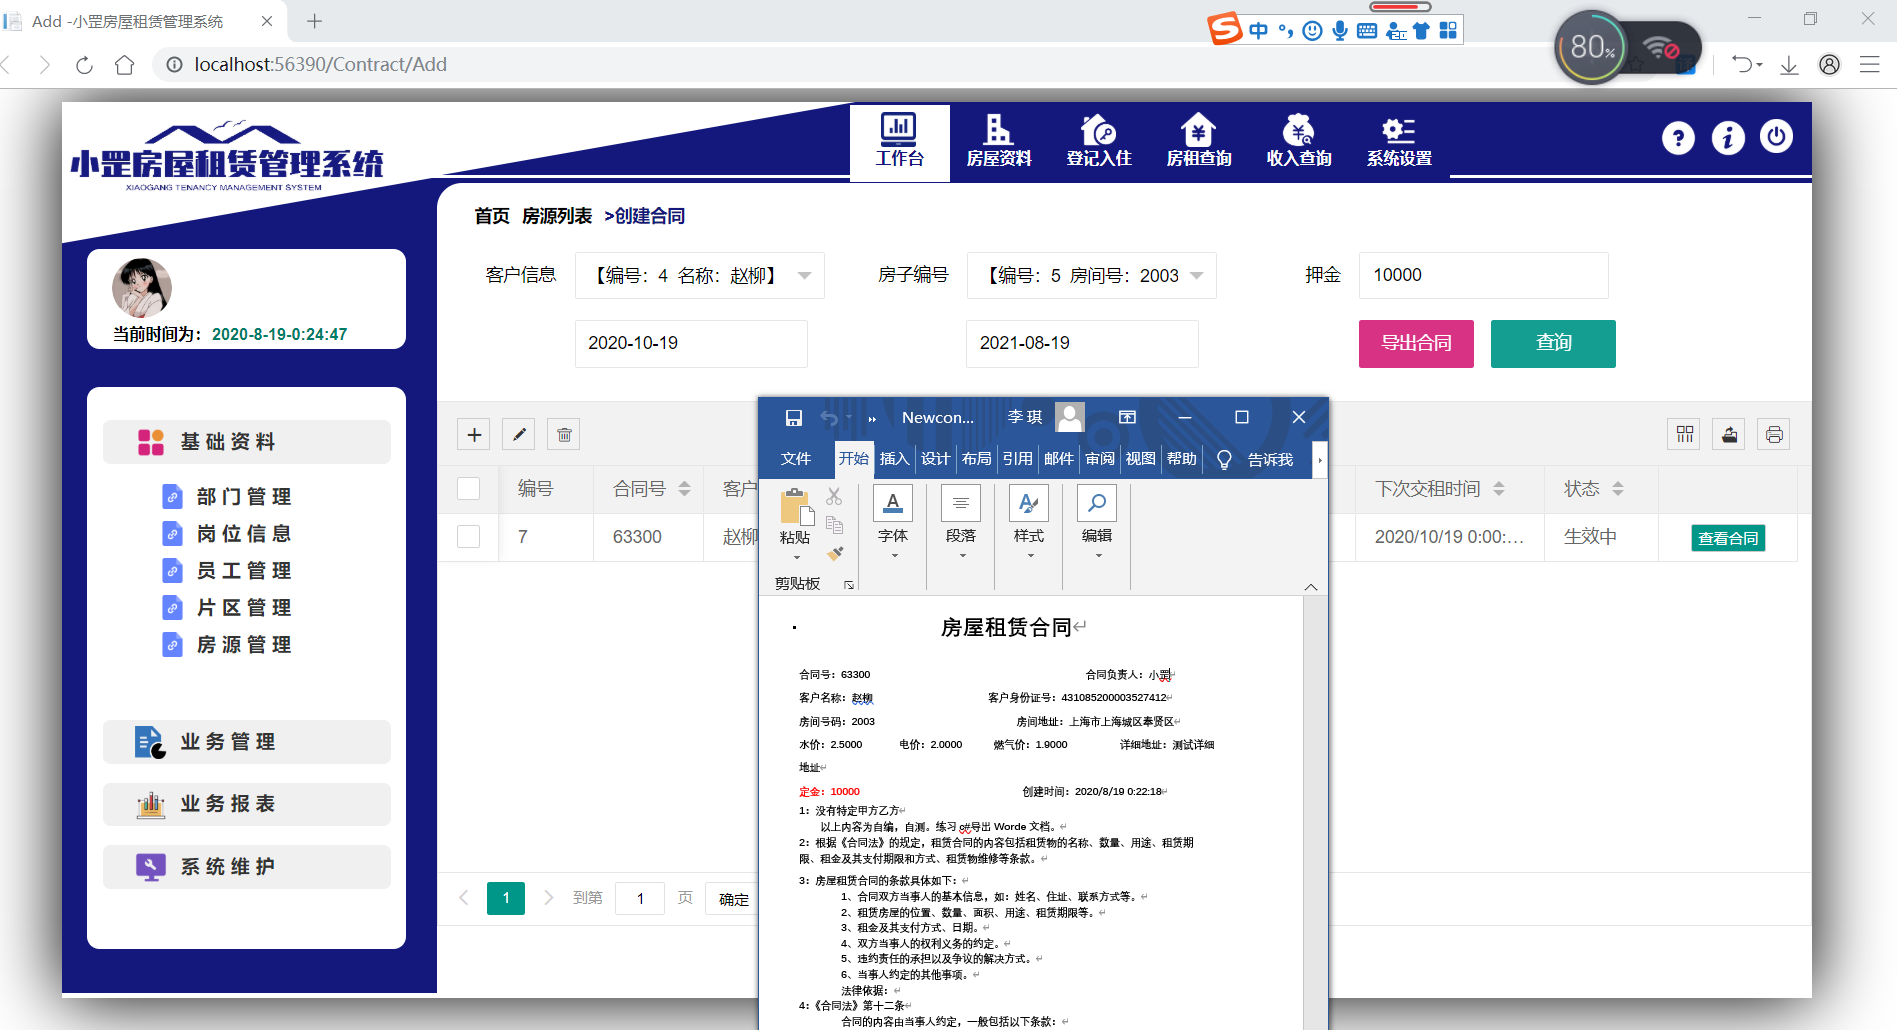
Task: Select the Paste tool in Word ribbon
Action: click(795, 520)
